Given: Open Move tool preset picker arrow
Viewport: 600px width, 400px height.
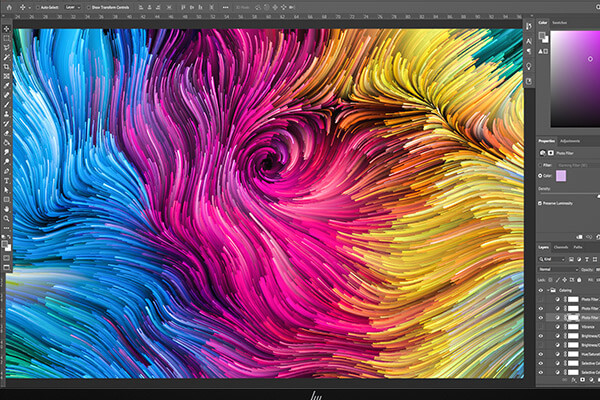Looking at the screenshot, I should click(30, 7).
